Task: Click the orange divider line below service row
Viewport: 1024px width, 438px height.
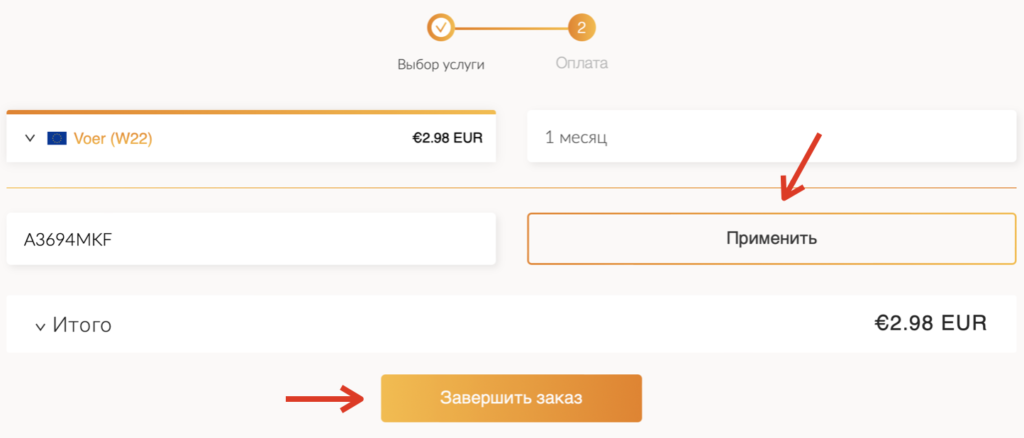Action: pos(511,188)
